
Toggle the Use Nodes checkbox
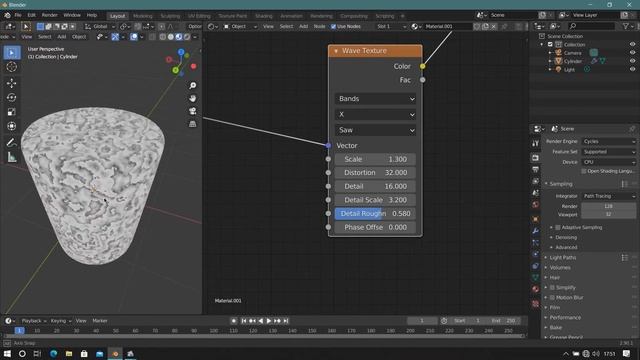[x=333, y=27]
